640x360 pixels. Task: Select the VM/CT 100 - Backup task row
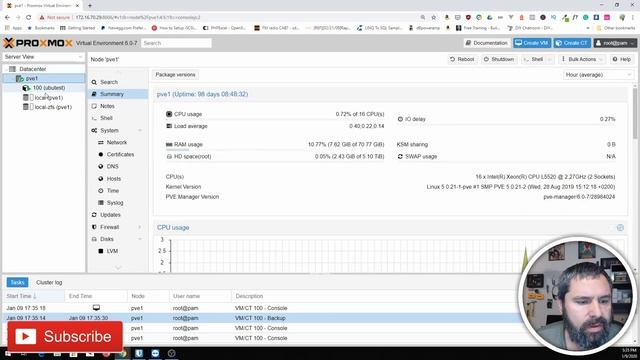coord(261,318)
